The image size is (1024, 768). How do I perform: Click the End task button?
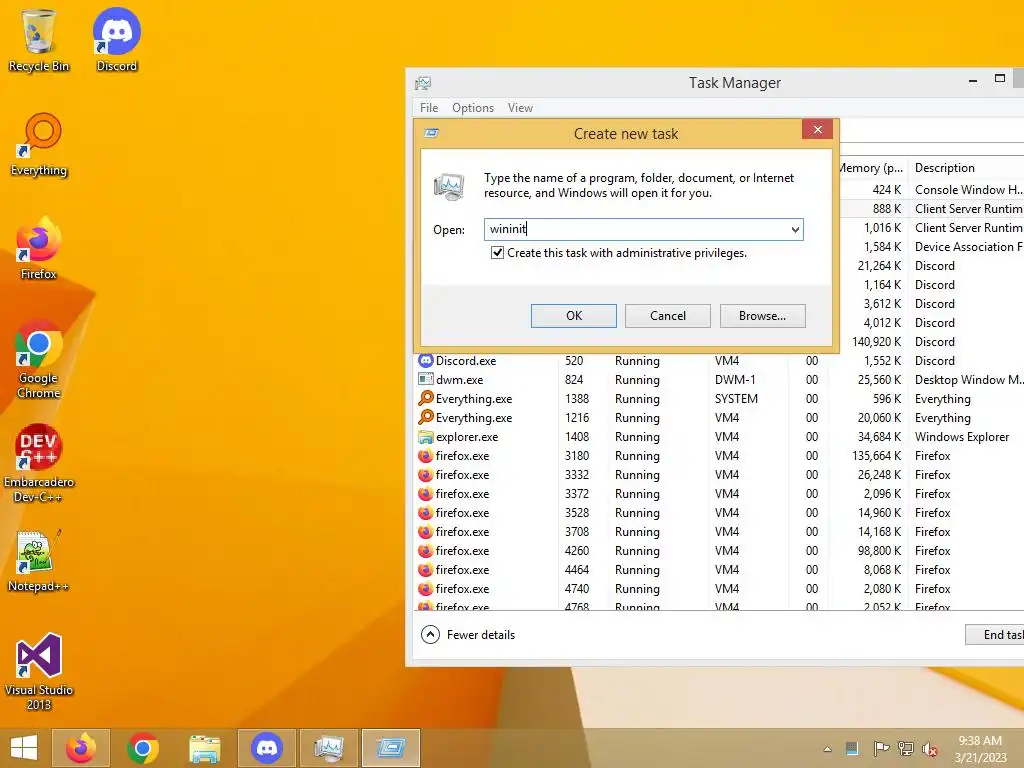(995, 635)
